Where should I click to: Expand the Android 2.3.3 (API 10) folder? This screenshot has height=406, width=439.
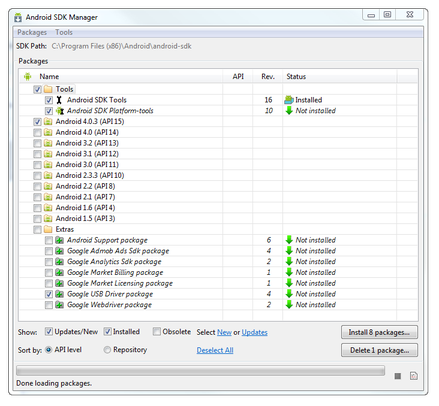click(x=48, y=175)
